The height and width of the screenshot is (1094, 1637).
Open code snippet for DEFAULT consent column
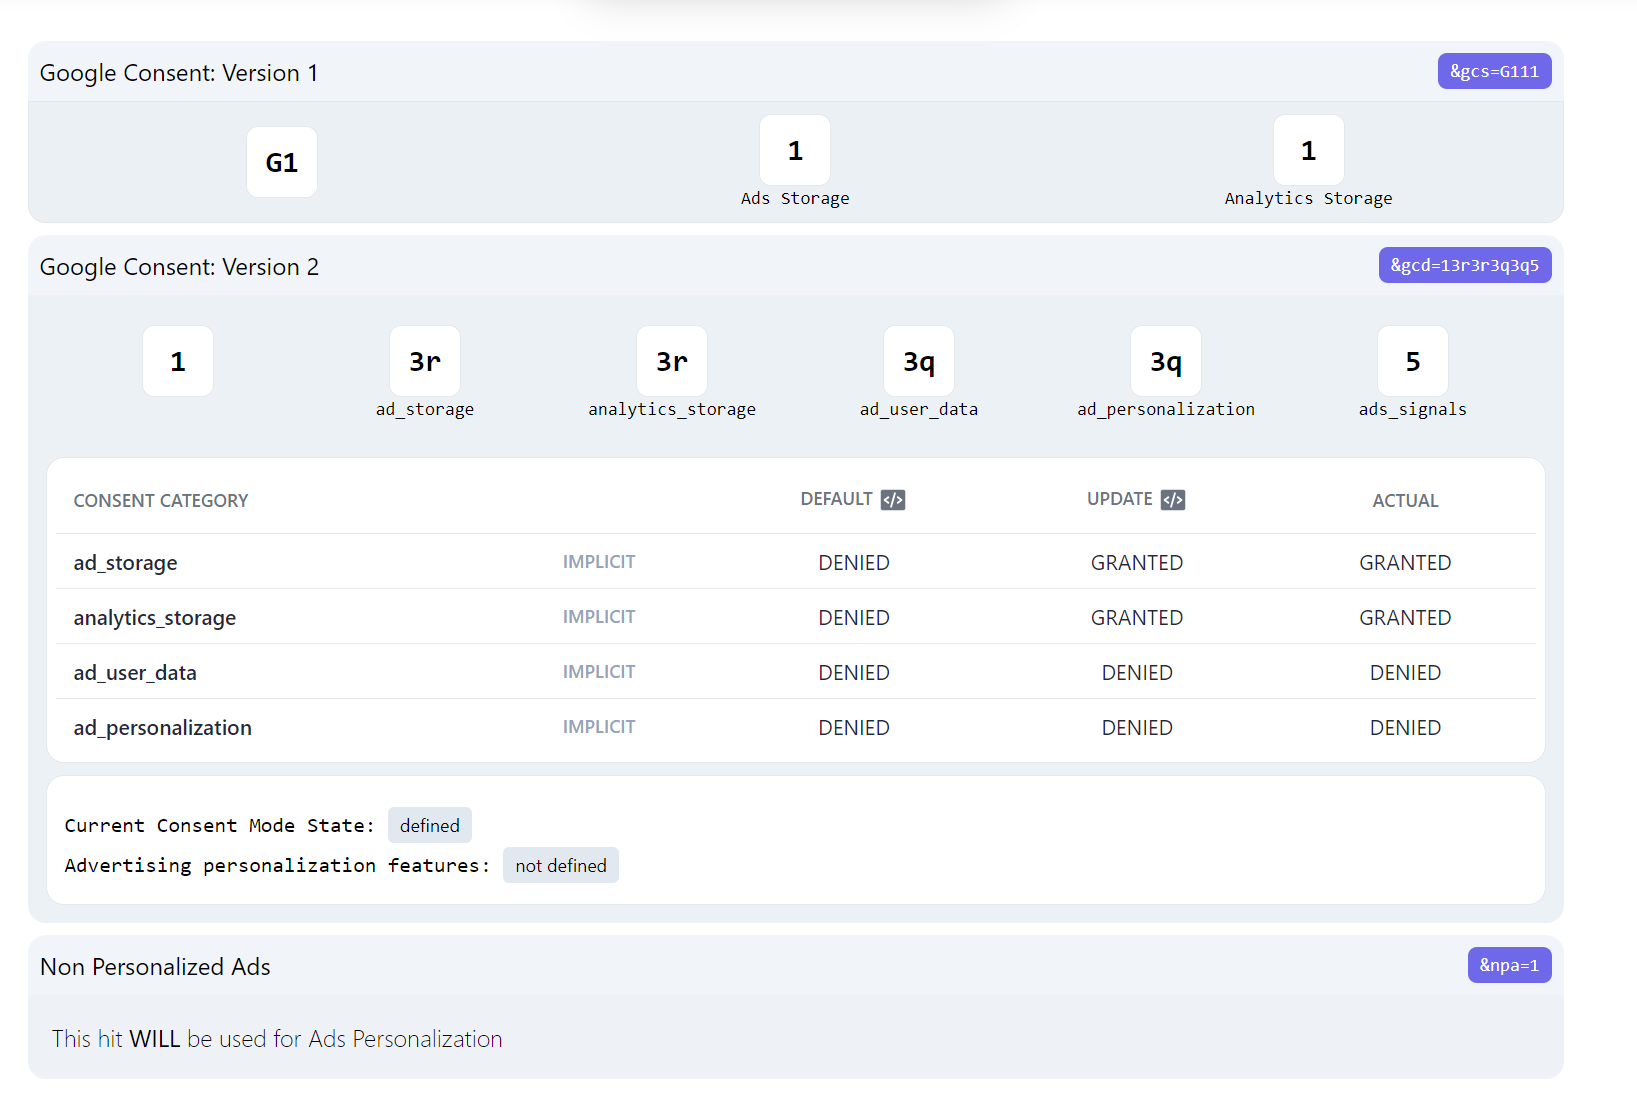pyautogui.click(x=894, y=499)
